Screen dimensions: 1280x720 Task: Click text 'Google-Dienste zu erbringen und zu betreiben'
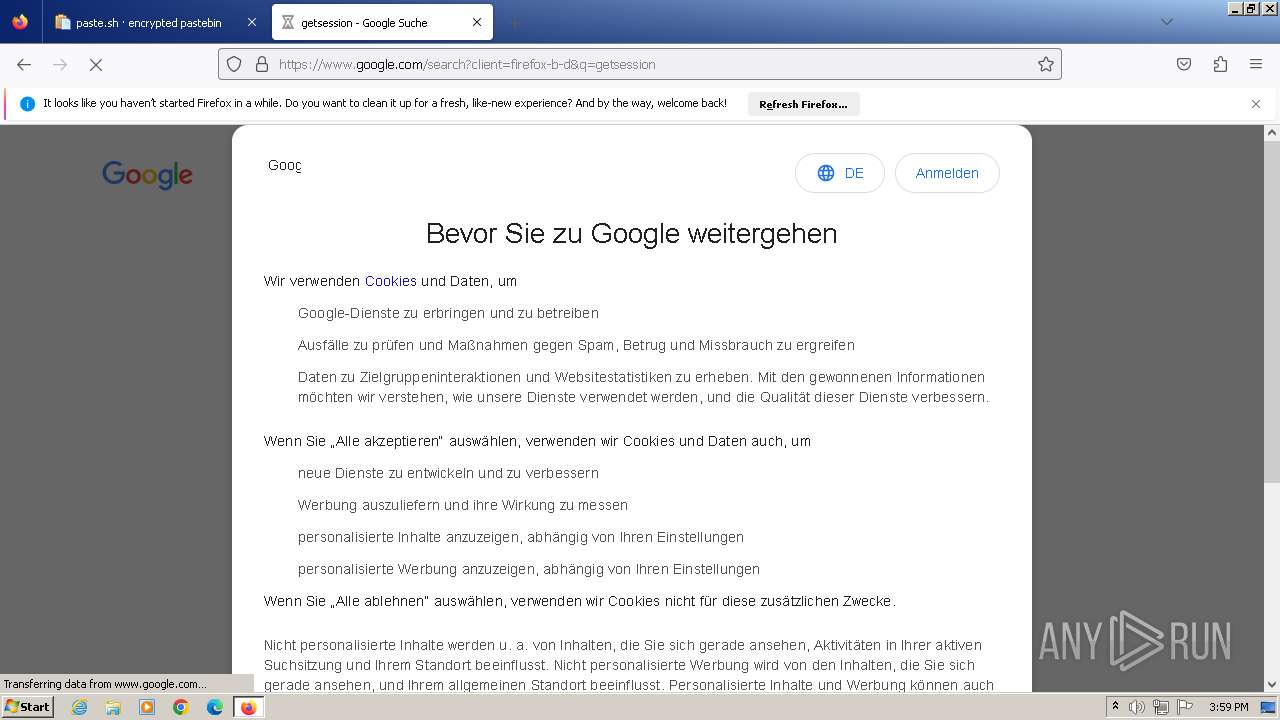(x=448, y=313)
